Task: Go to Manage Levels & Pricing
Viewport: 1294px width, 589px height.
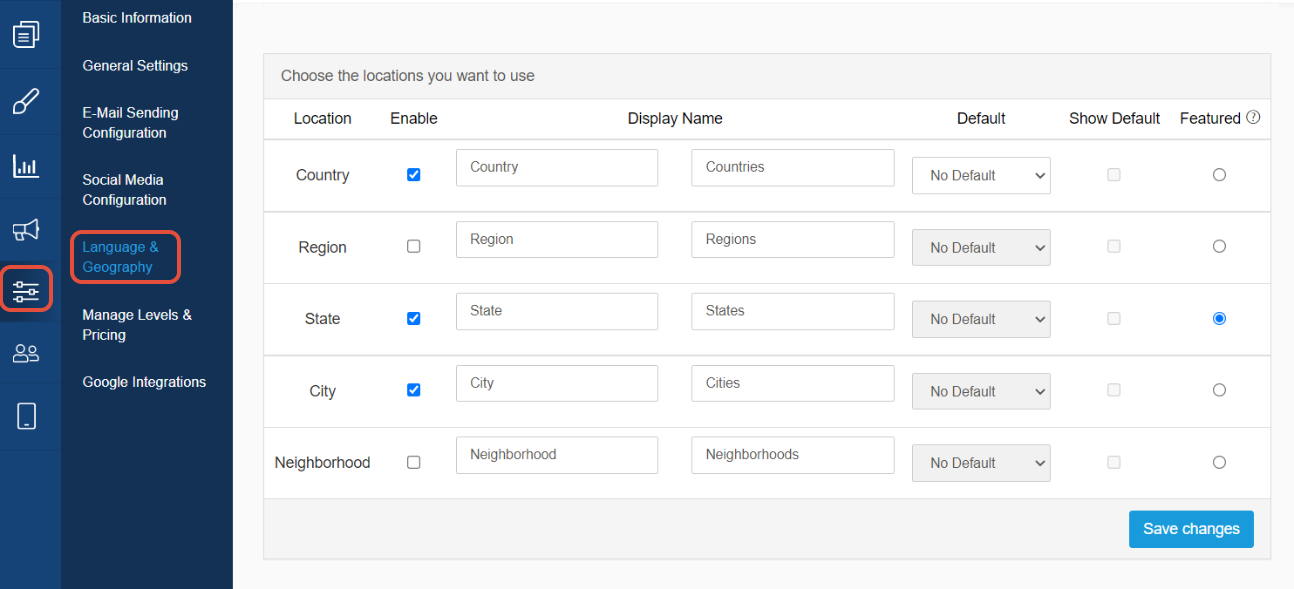Action: [137, 325]
